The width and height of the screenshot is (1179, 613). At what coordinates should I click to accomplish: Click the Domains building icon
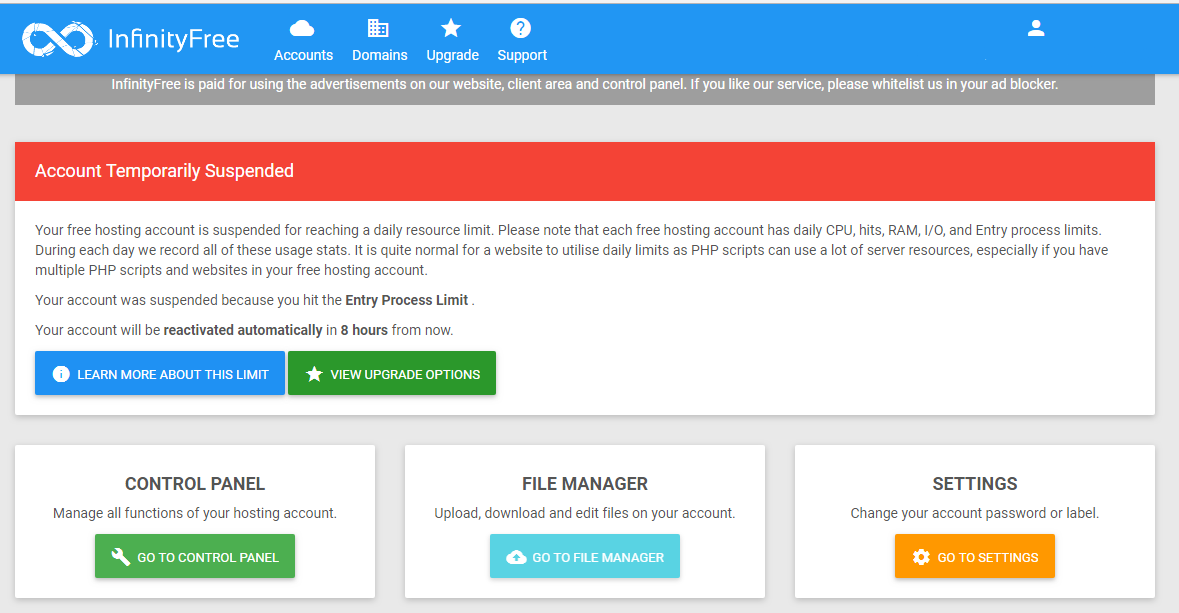tap(378, 29)
